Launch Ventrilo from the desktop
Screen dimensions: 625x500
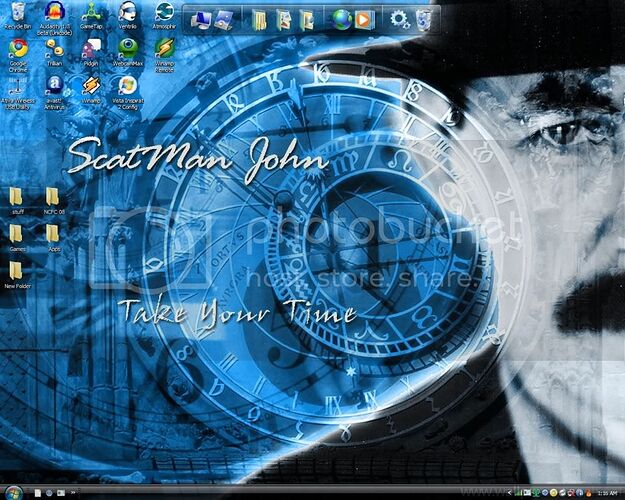pyautogui.click(x=128, y=13)
